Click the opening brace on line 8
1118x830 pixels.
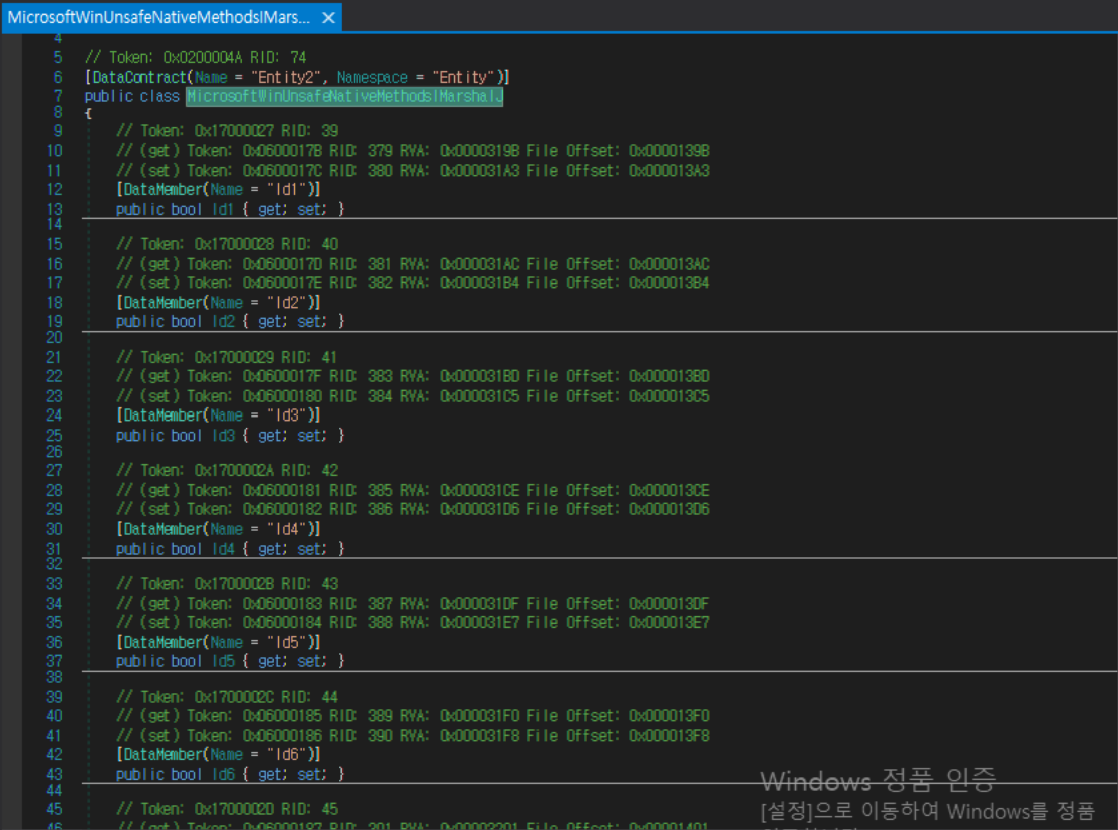click(88, 113)
